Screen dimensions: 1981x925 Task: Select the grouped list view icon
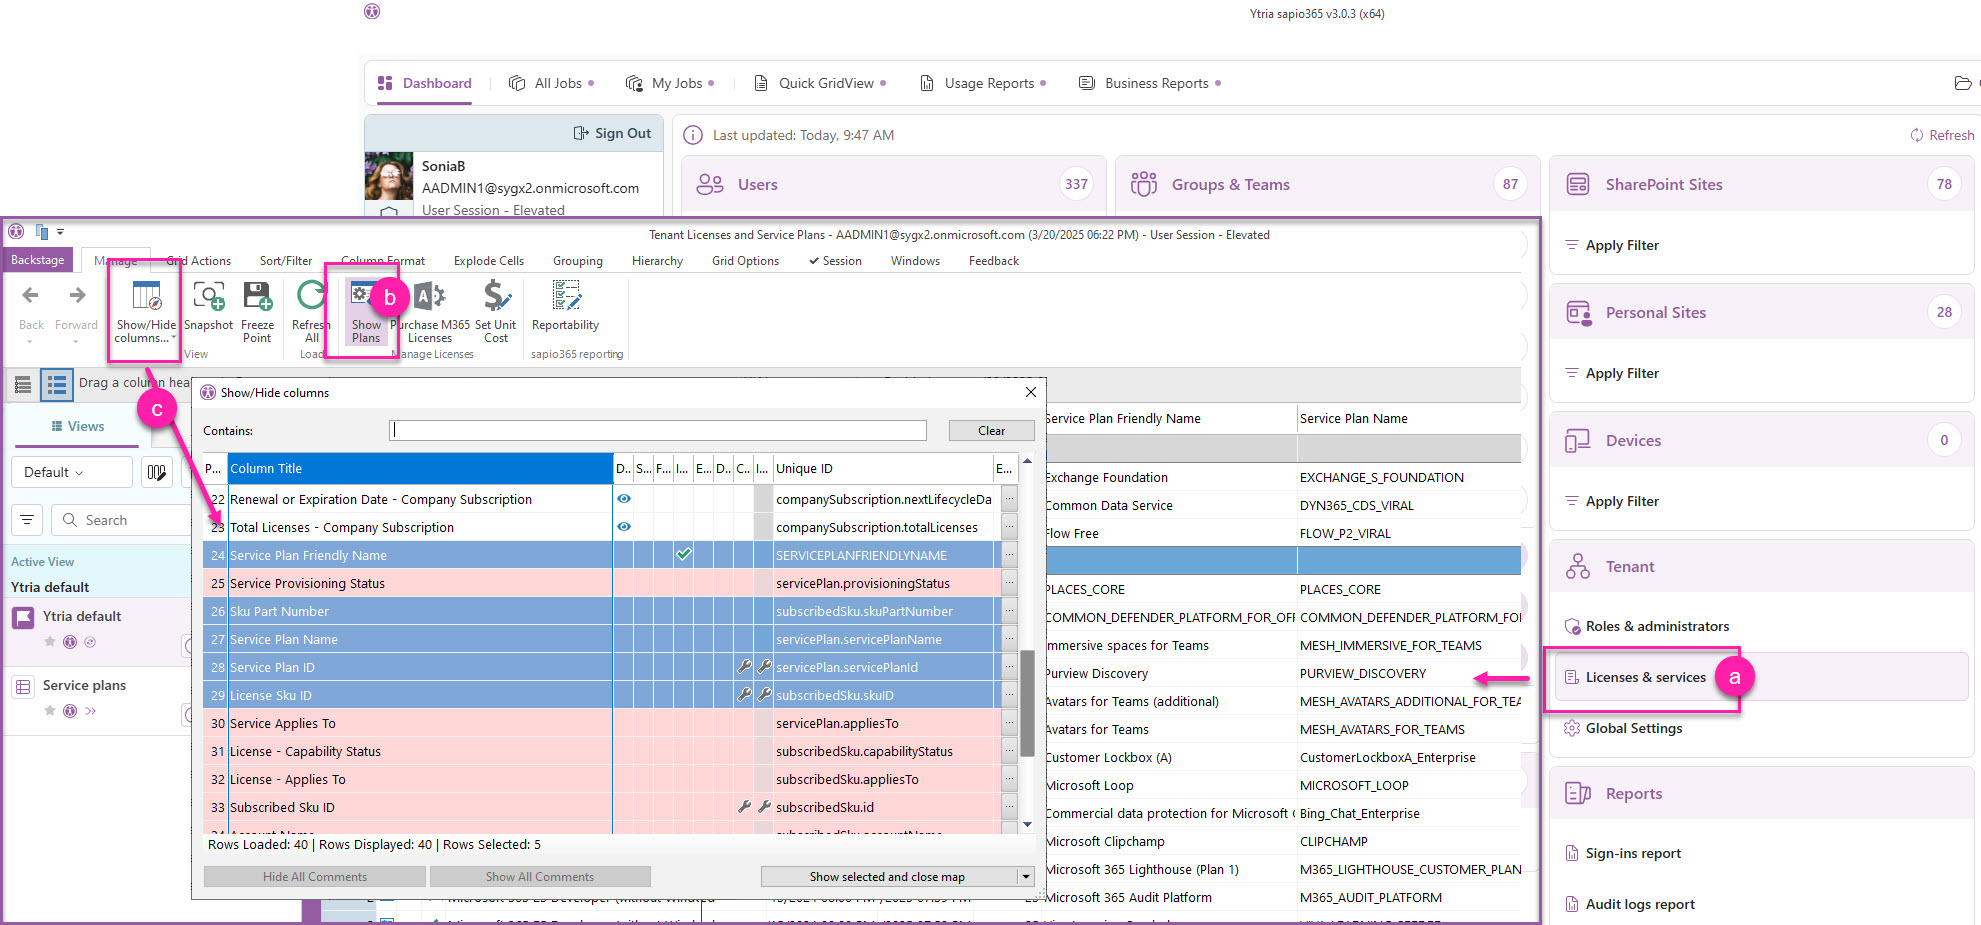coord(57,385)
